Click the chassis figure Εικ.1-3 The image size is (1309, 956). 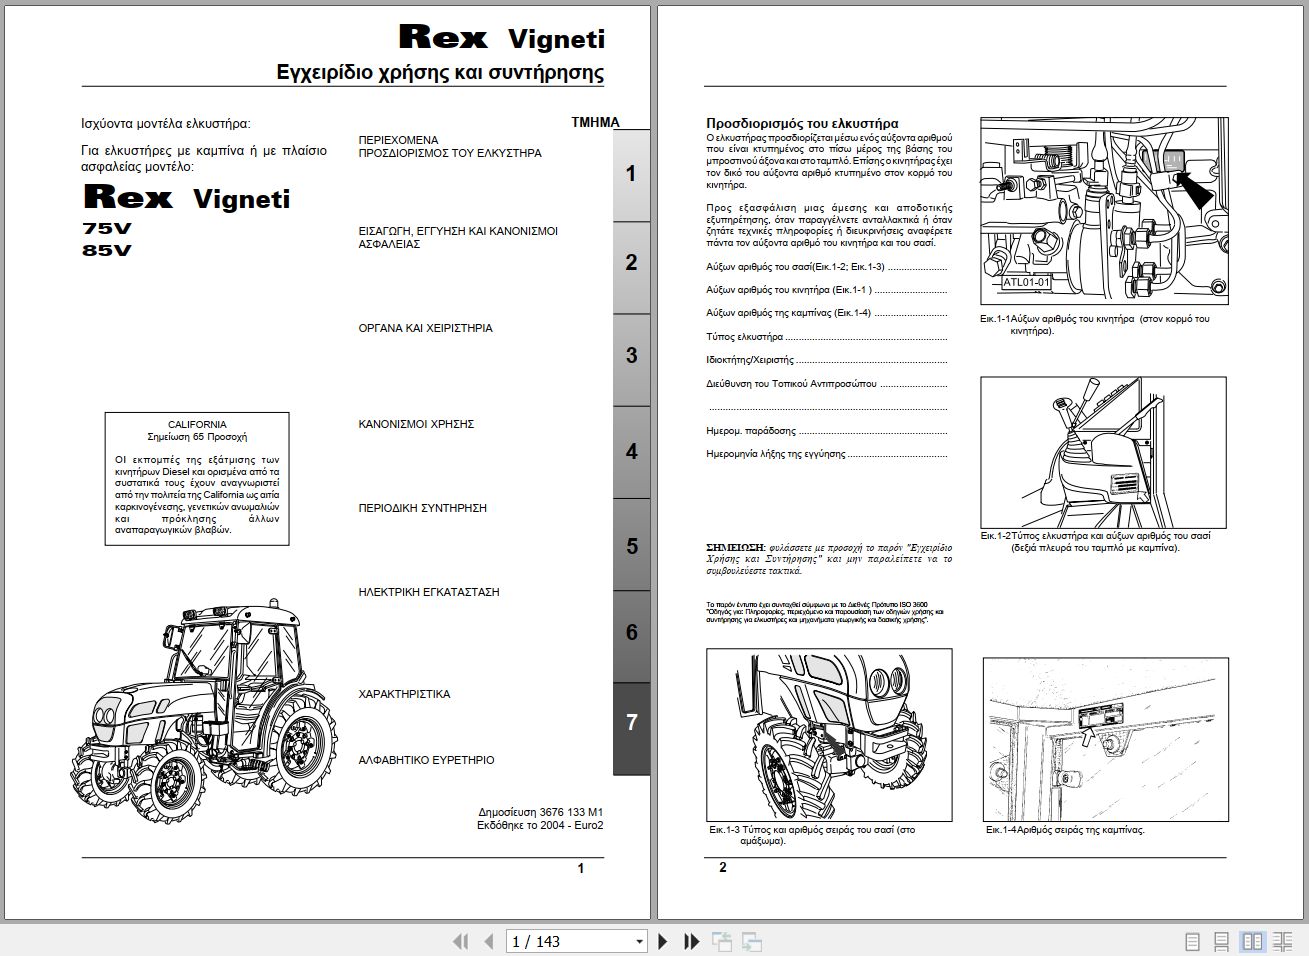[x=829, y=735]
